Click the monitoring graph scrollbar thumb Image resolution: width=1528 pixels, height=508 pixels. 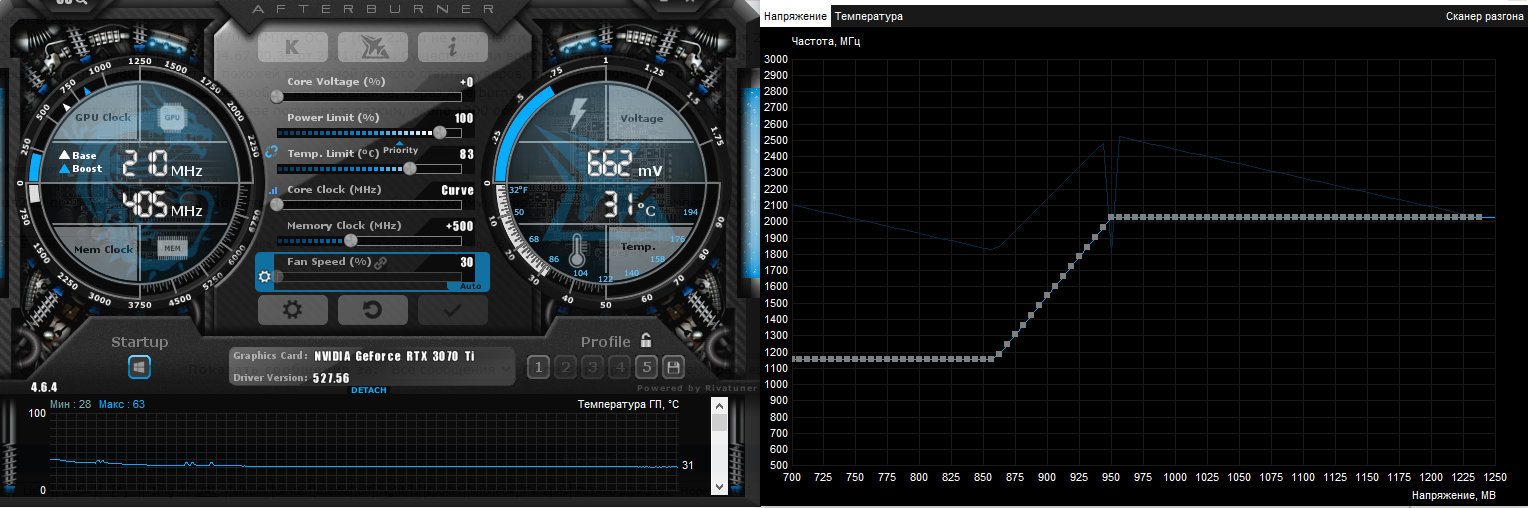[x=719, y=423]
